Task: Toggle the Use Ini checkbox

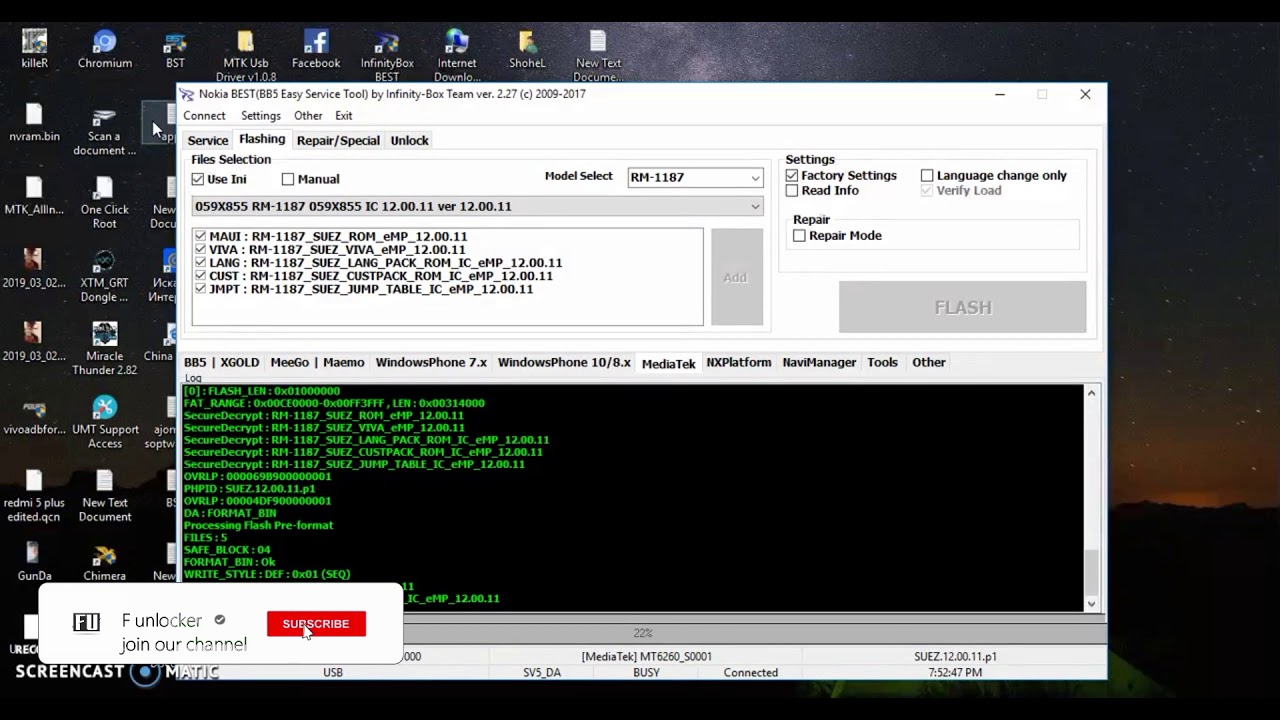Action: tap(198, 179)
